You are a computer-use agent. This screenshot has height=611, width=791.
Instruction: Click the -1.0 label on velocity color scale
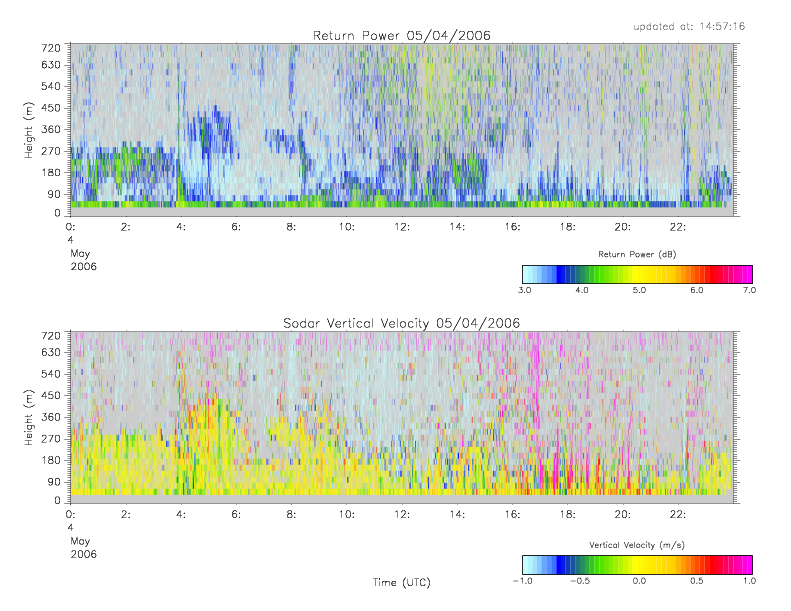click(x=523, y=581)
